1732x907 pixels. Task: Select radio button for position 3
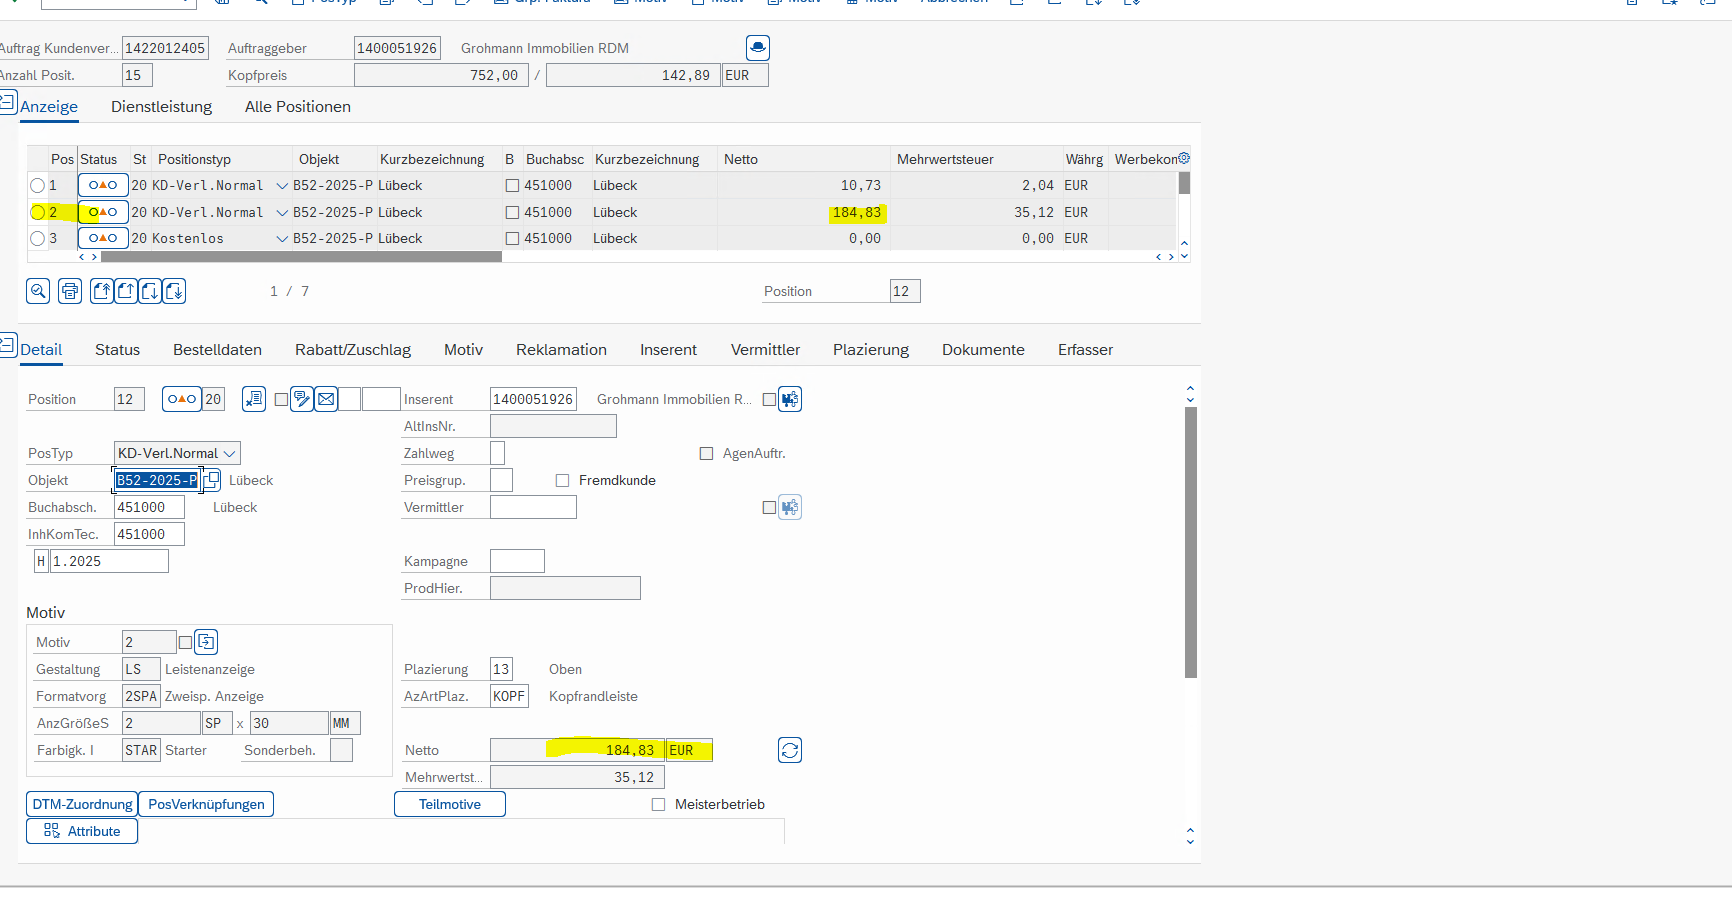tap(37, 238)
